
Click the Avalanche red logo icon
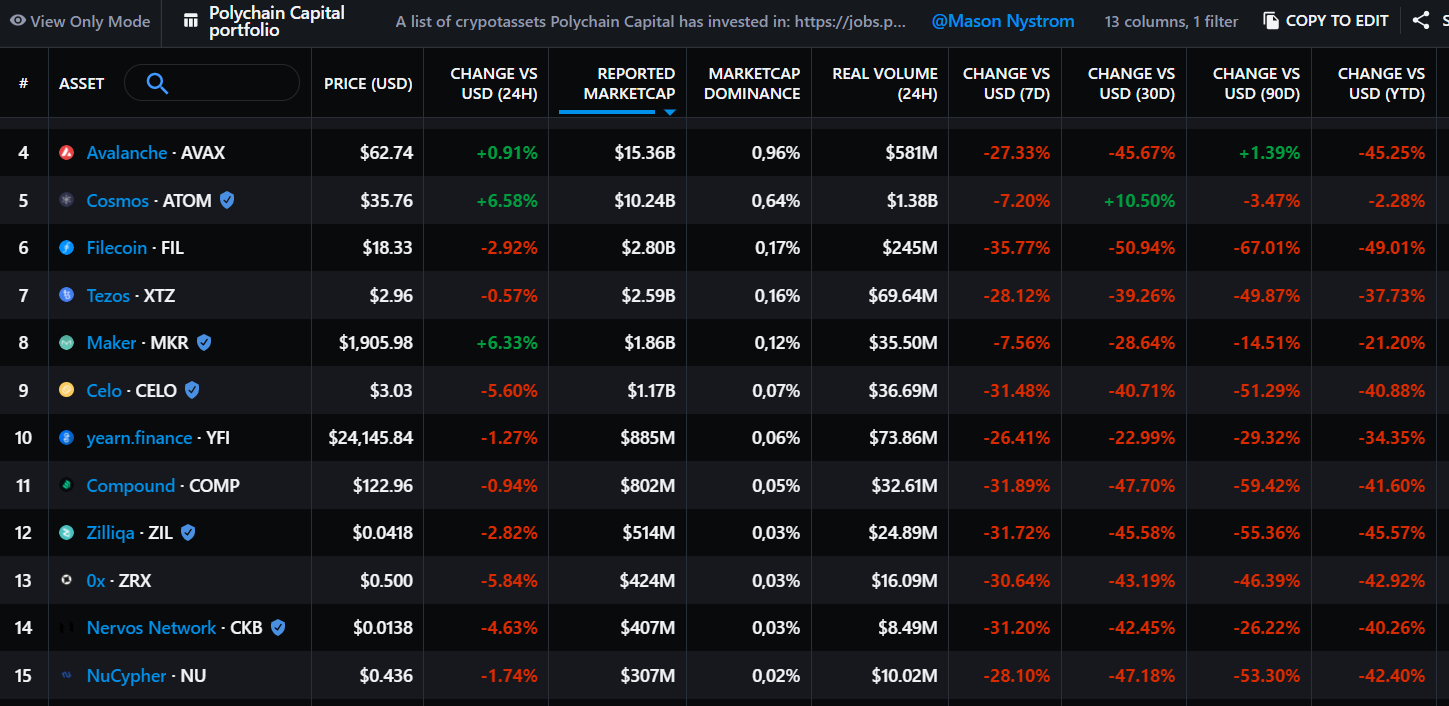tap(67, 153)
